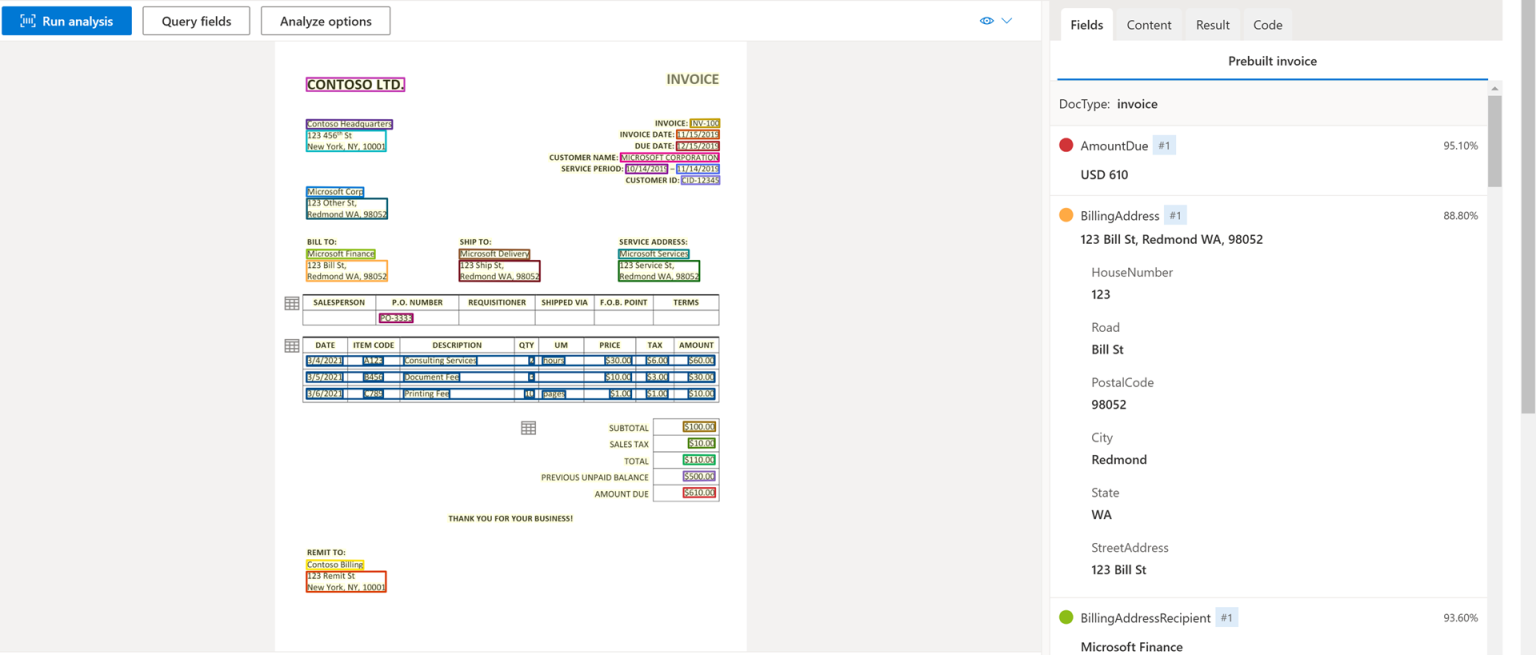Click the orange dot beside BillingAddress
The height and width of the screenshot is (655, 1536).
point(1066,215)
